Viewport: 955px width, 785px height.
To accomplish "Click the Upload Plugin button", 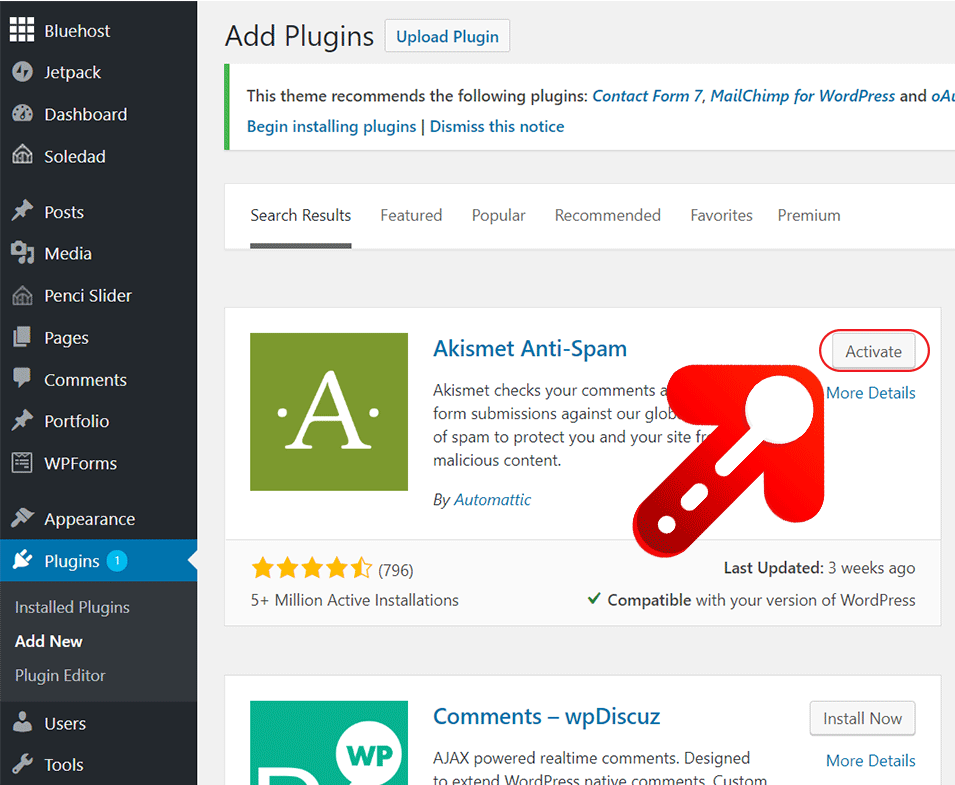I will (447, 36).
